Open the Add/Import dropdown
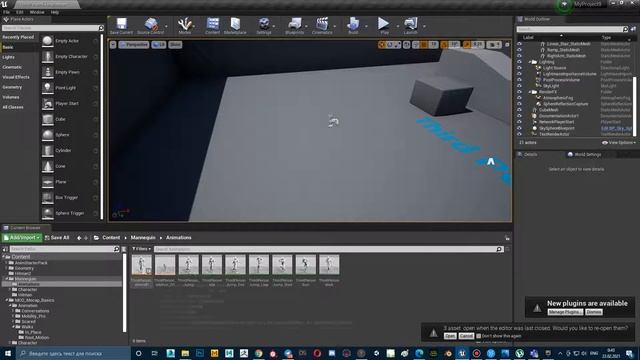Viewport: 640px width, 360px height. (x=22, y=238)
